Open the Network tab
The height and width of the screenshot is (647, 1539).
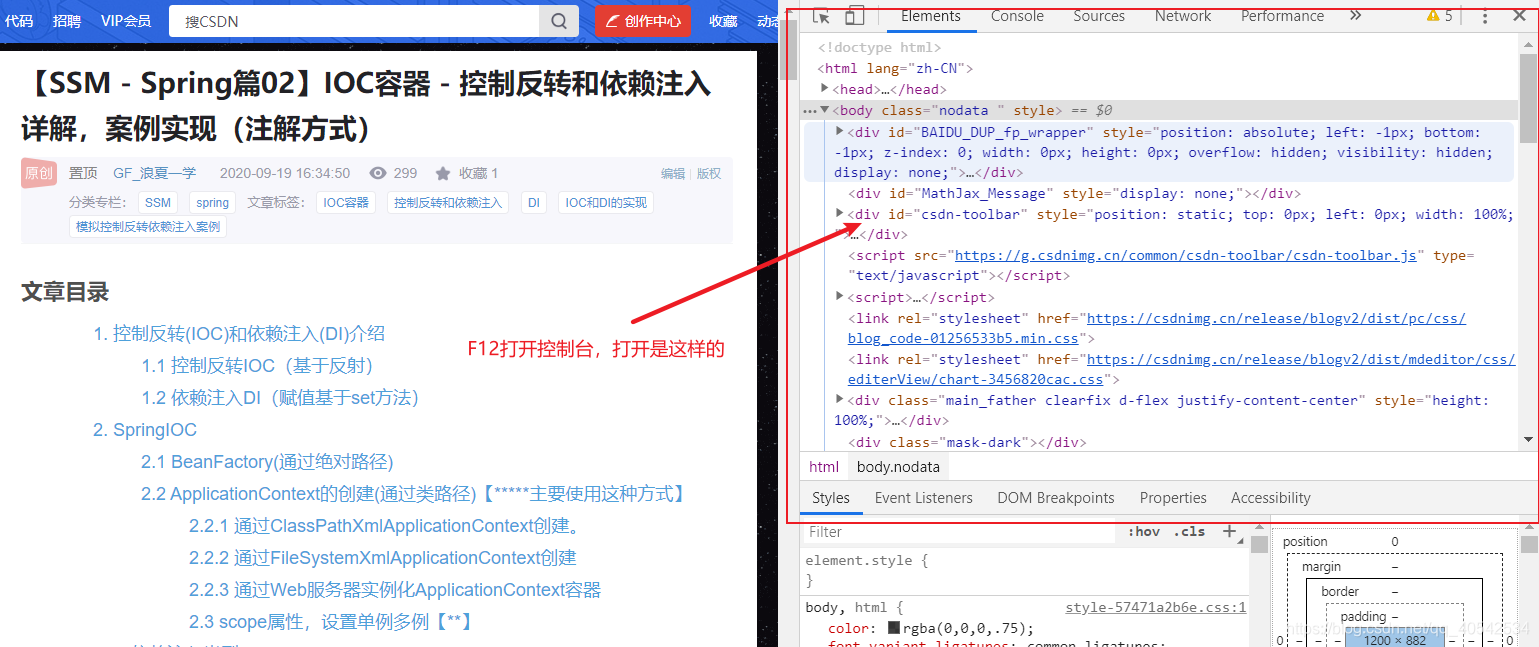click(1183, 16)
